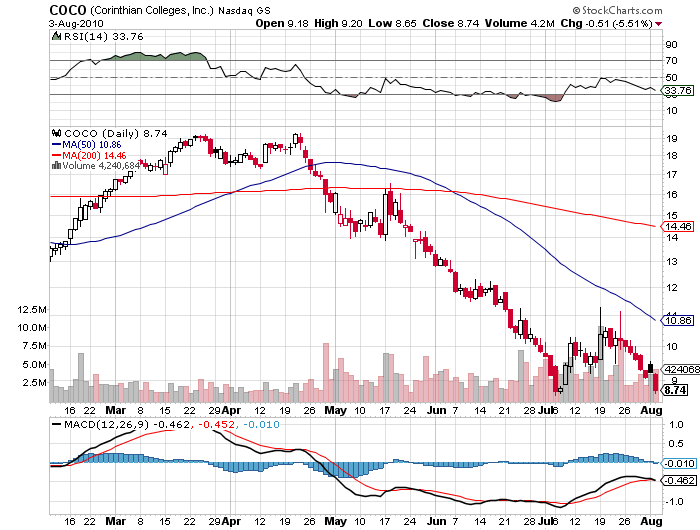Select the red MA(200) line swatch
The height and width of the screenshot is (530, 700).
click(56, 155)
